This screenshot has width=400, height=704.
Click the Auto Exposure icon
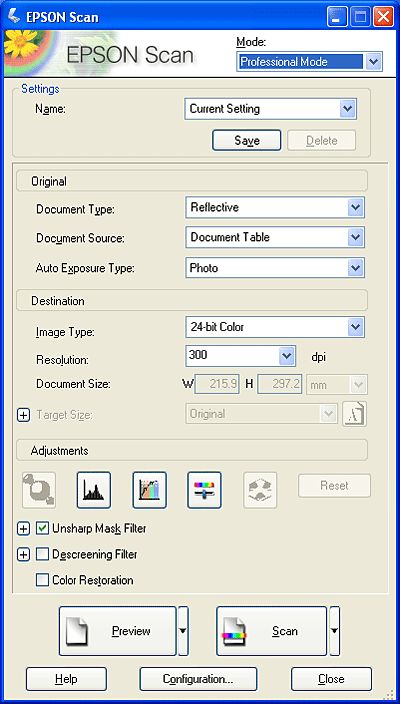(x=38, y=490)
